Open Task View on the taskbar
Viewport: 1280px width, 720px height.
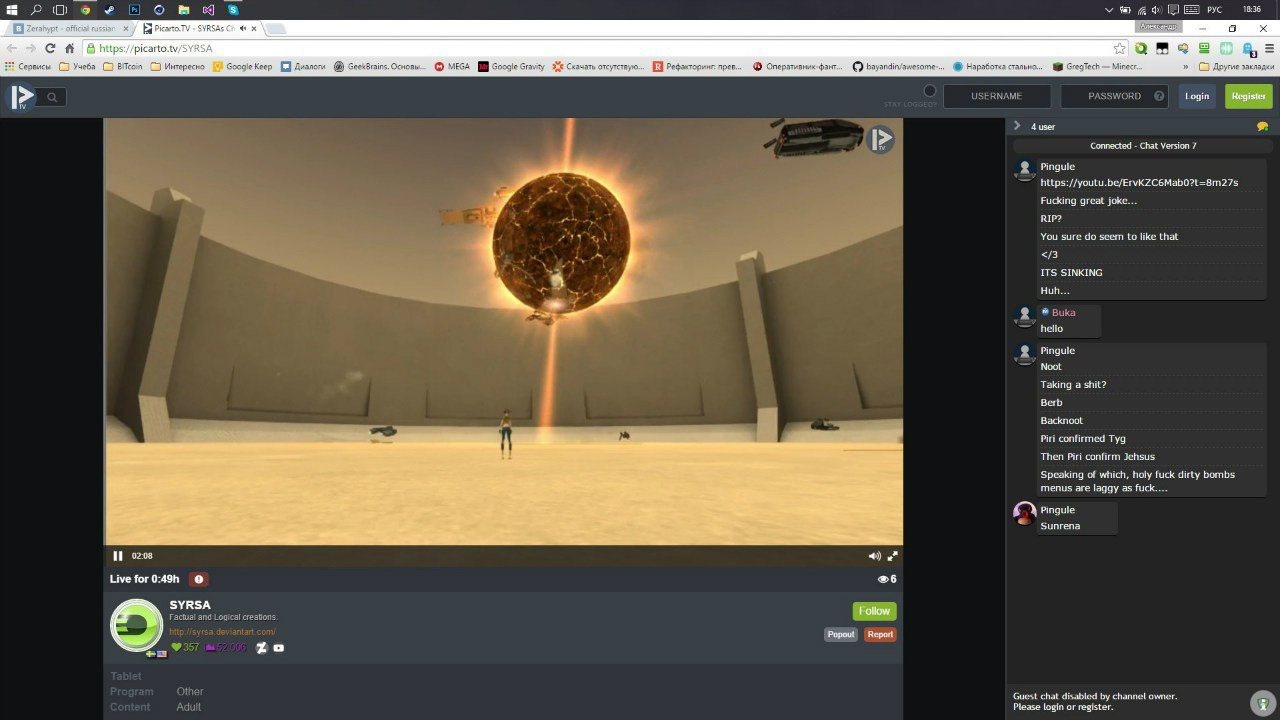(60, 9)
